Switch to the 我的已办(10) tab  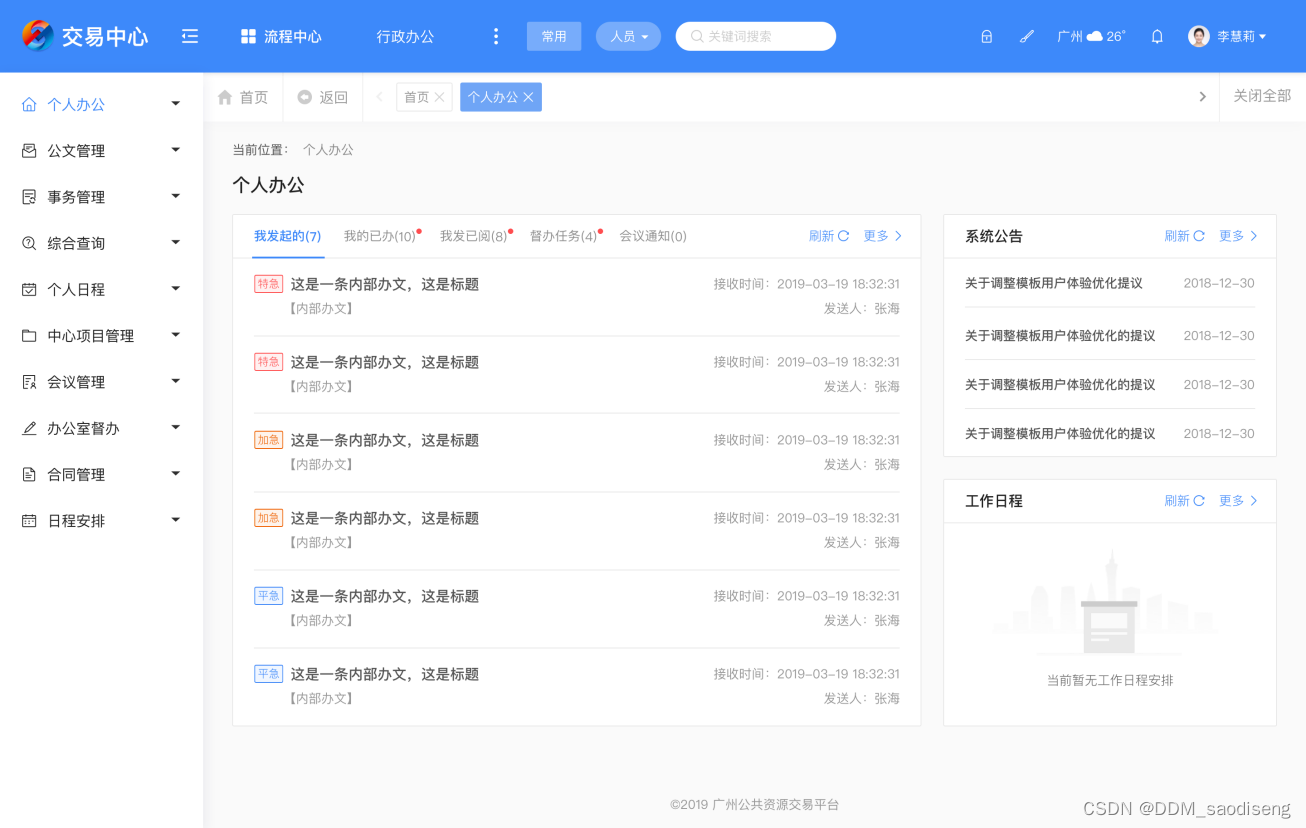point(380,236)
